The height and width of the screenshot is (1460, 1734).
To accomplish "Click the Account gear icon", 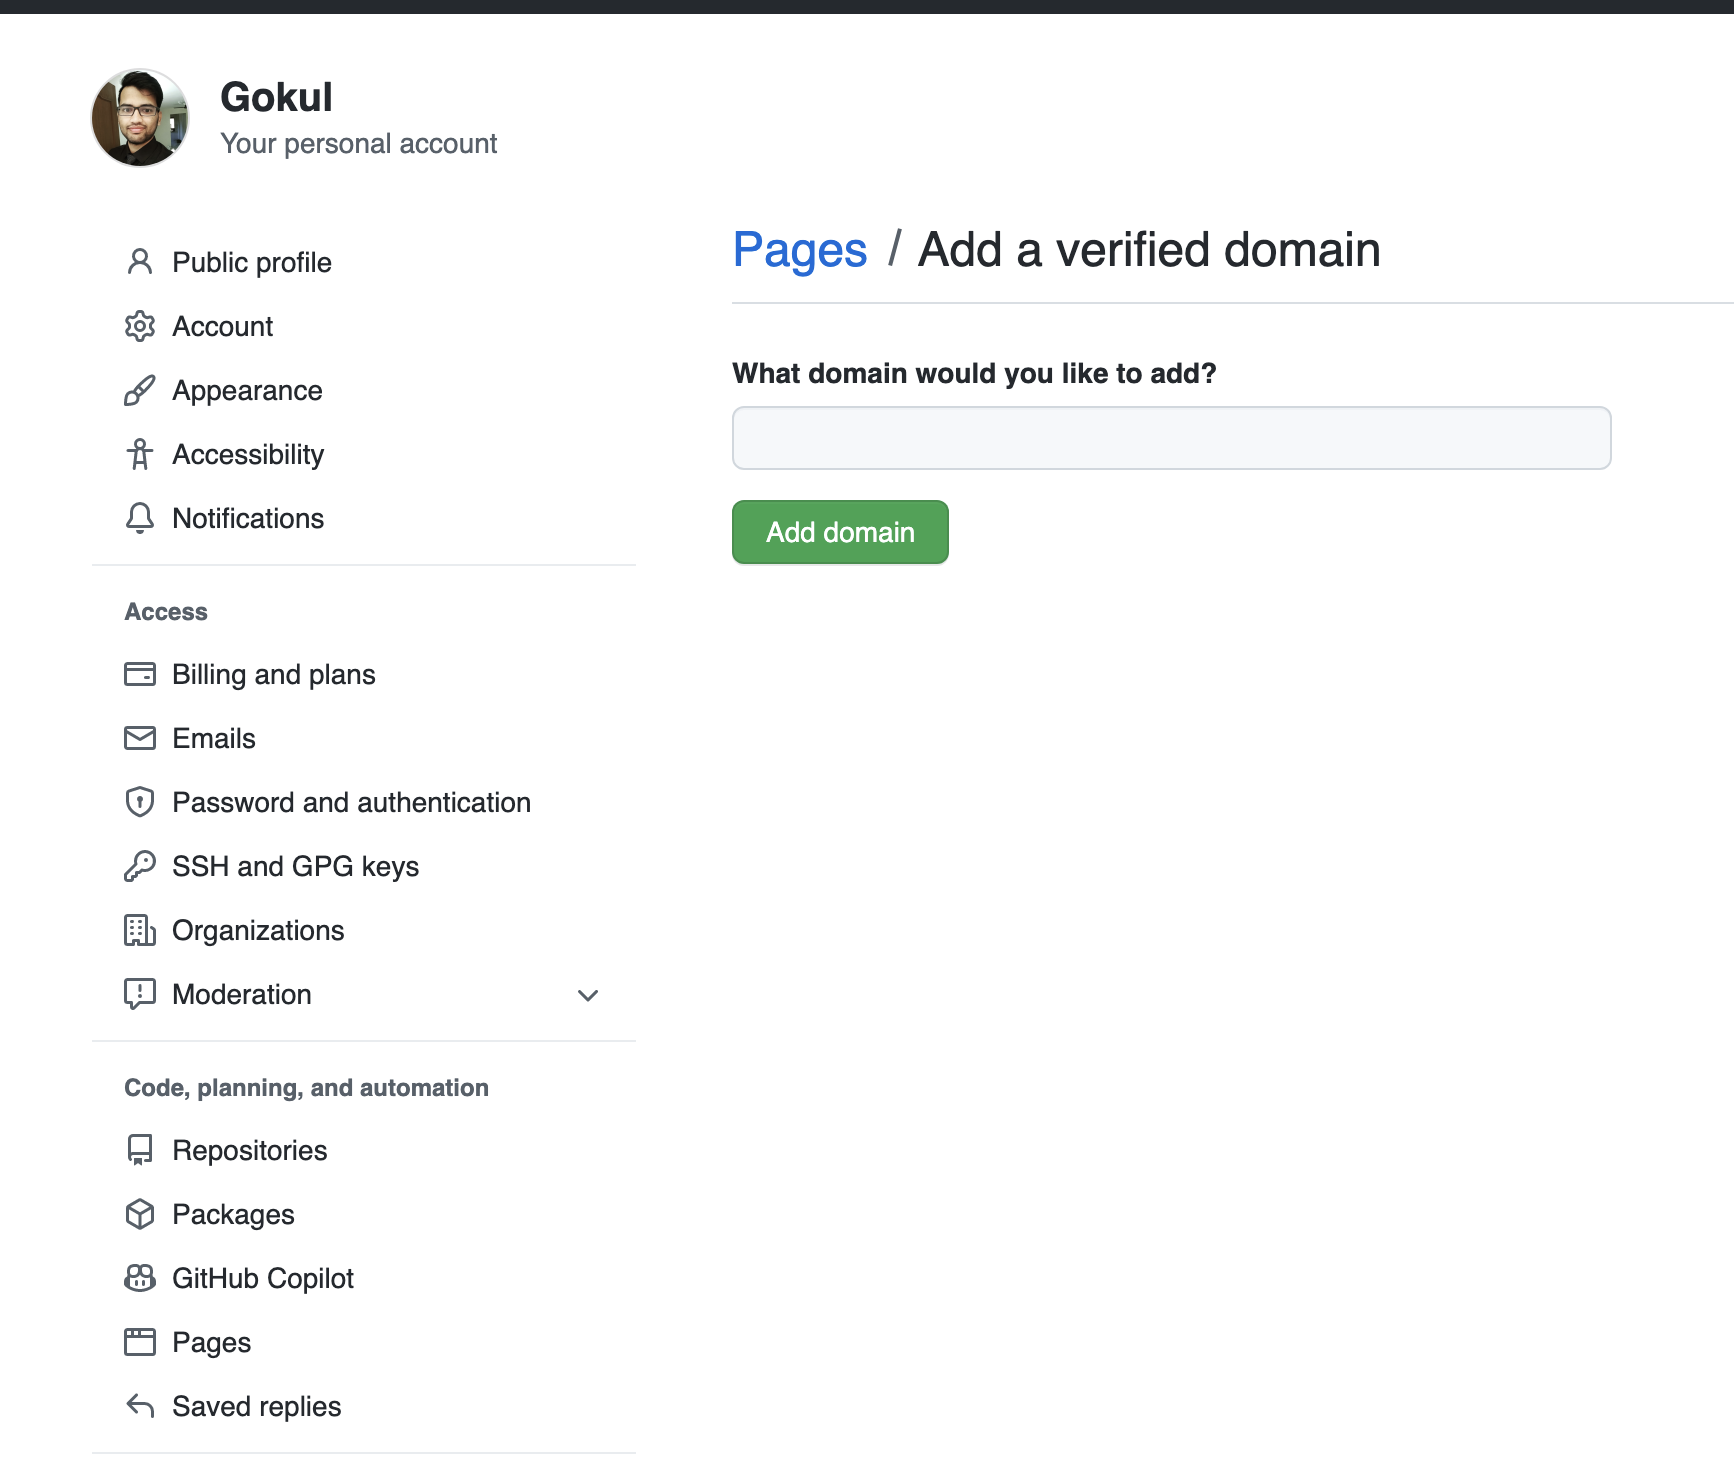I will point(140,326).
